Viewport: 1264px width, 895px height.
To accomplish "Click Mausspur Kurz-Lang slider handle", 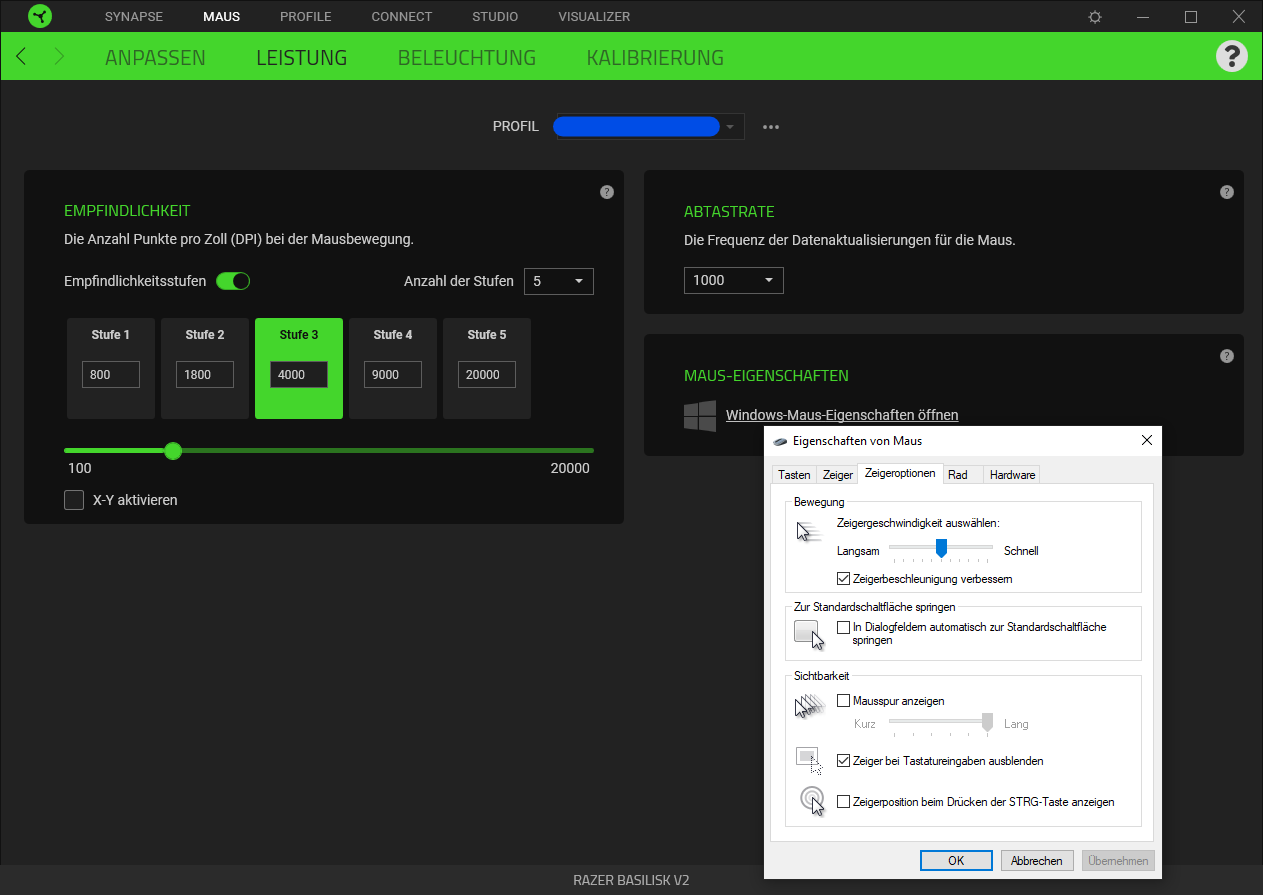I will point(987,723).
